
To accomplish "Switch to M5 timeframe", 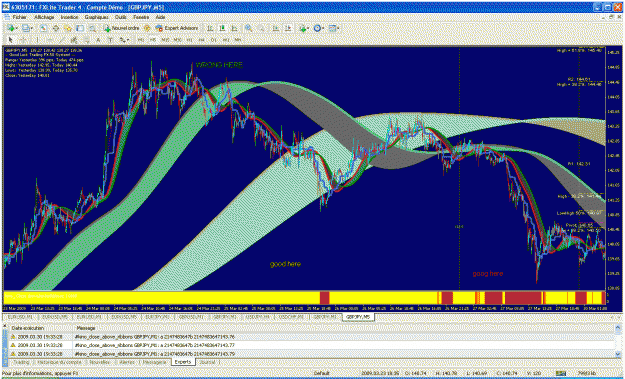I will (152, 40).
